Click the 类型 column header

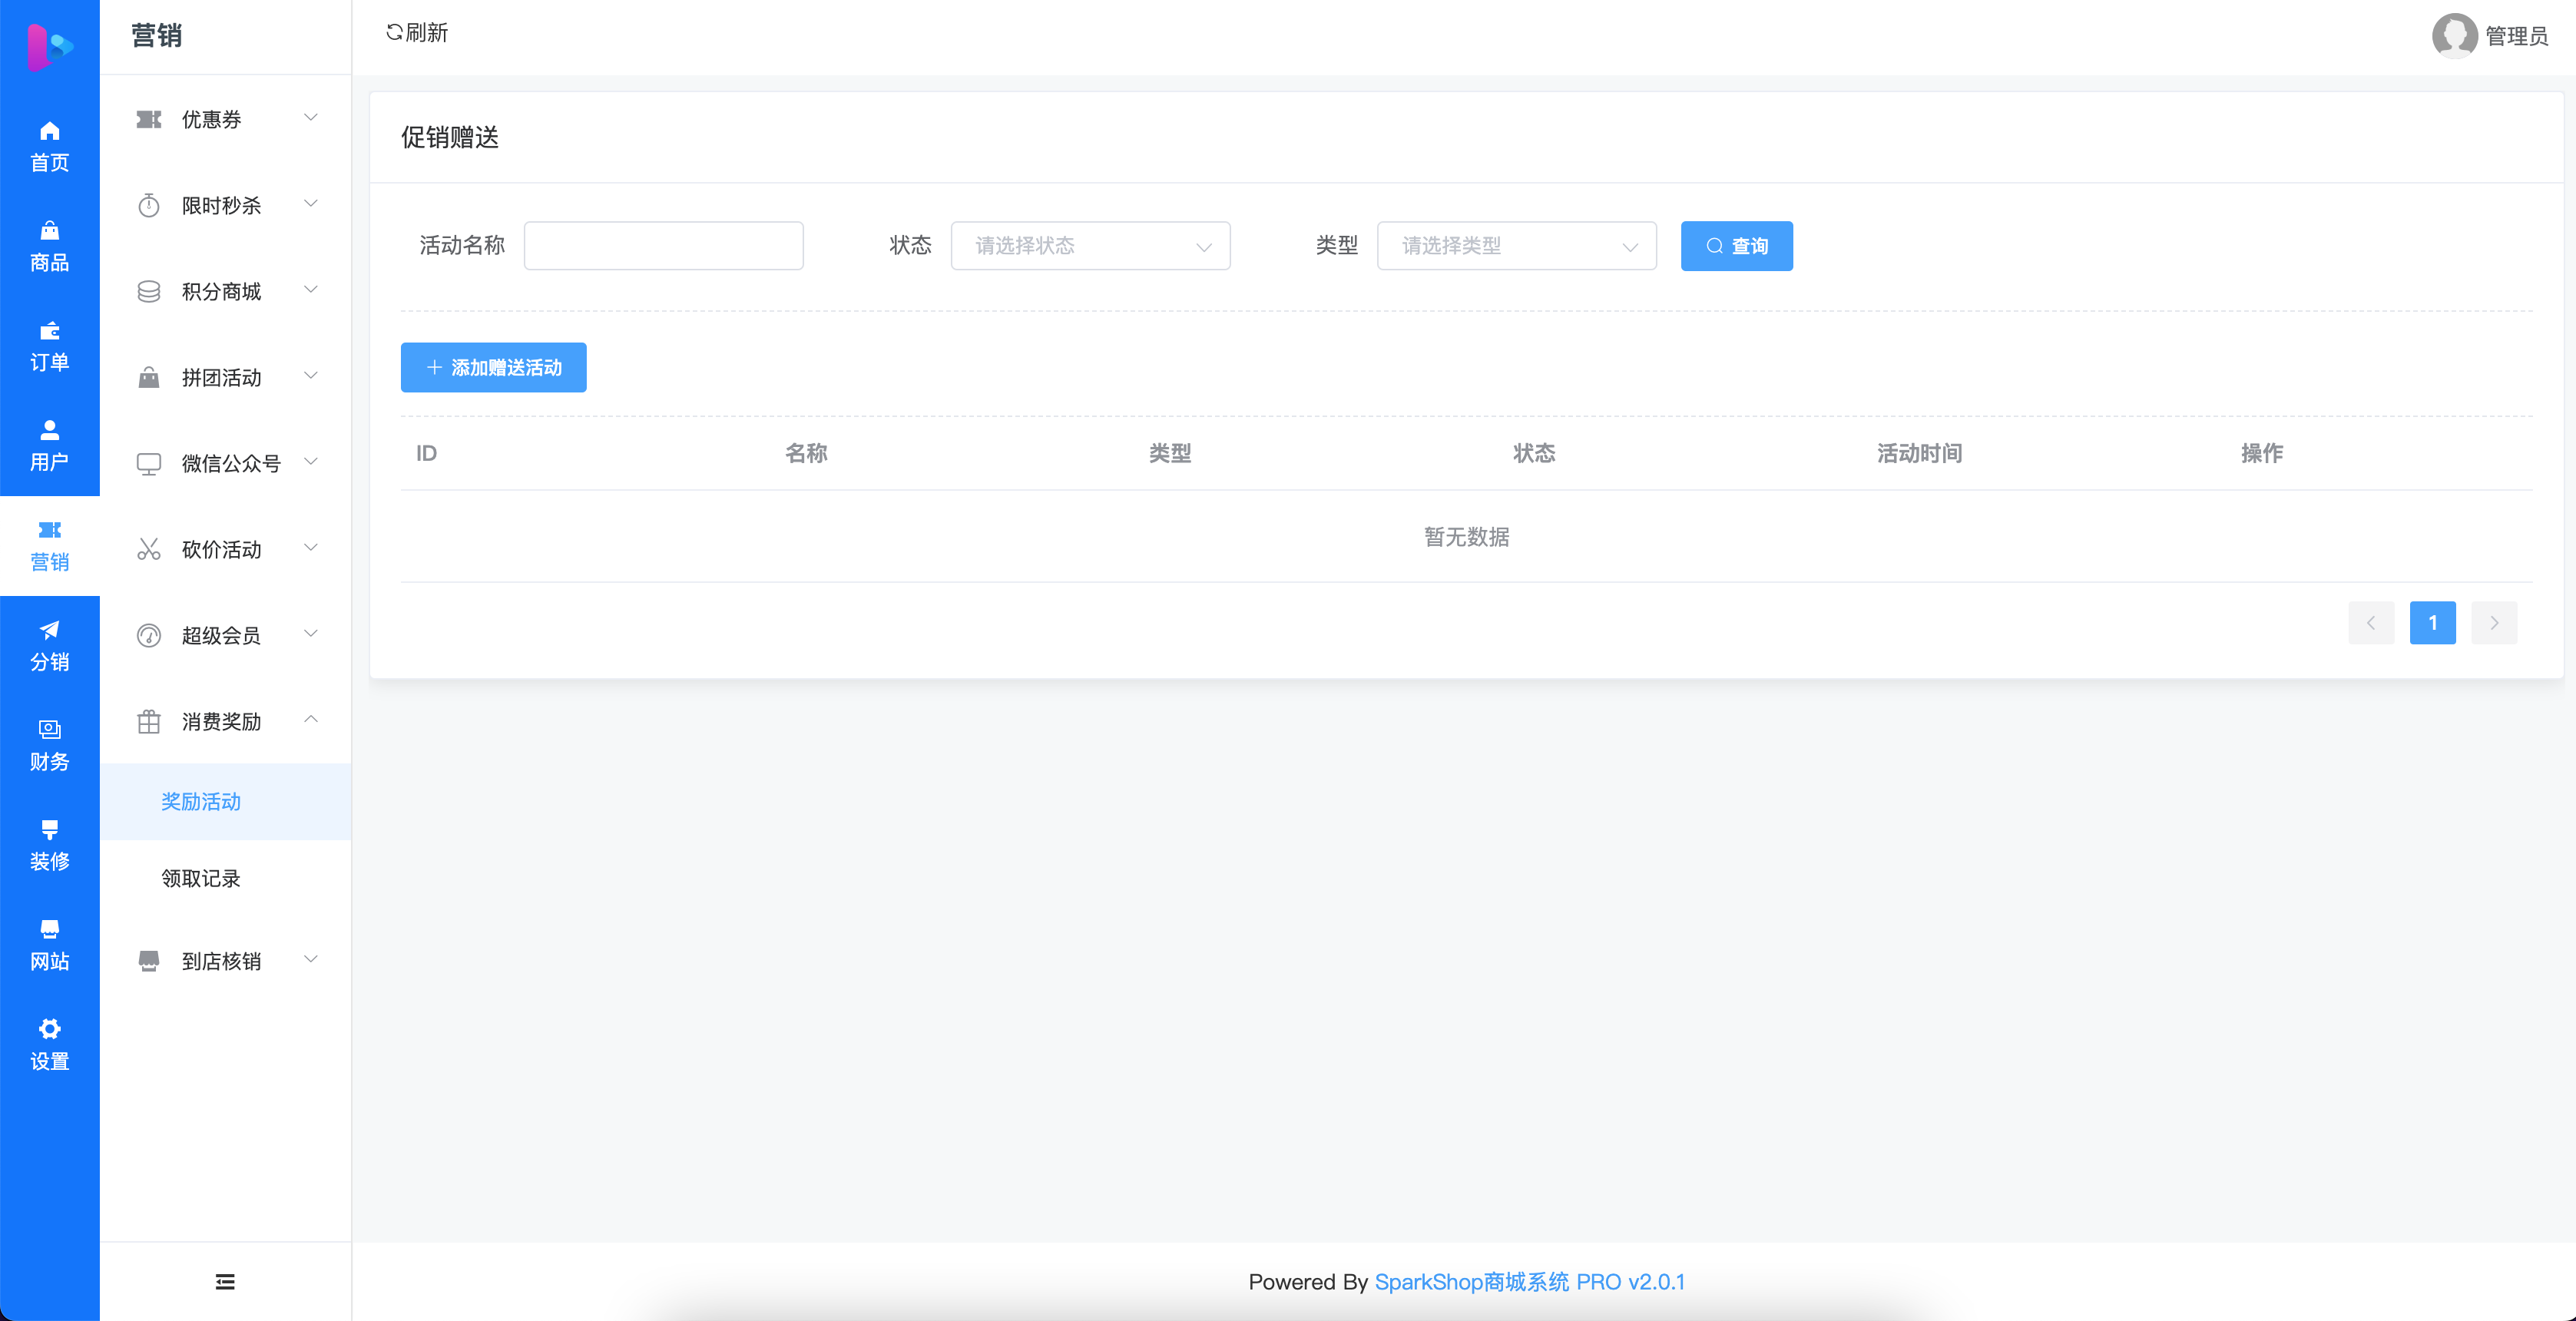(1170, 454)
